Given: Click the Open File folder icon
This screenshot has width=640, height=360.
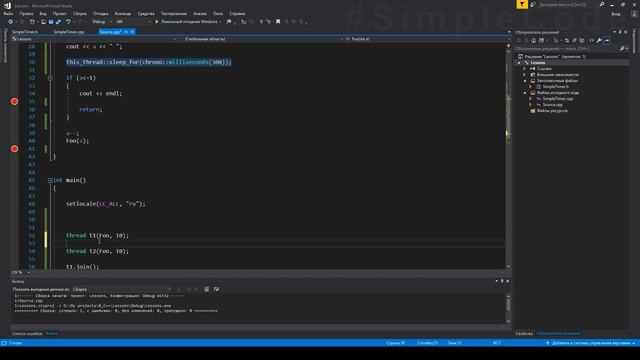Looking at the screenshot, I should 43,22.
